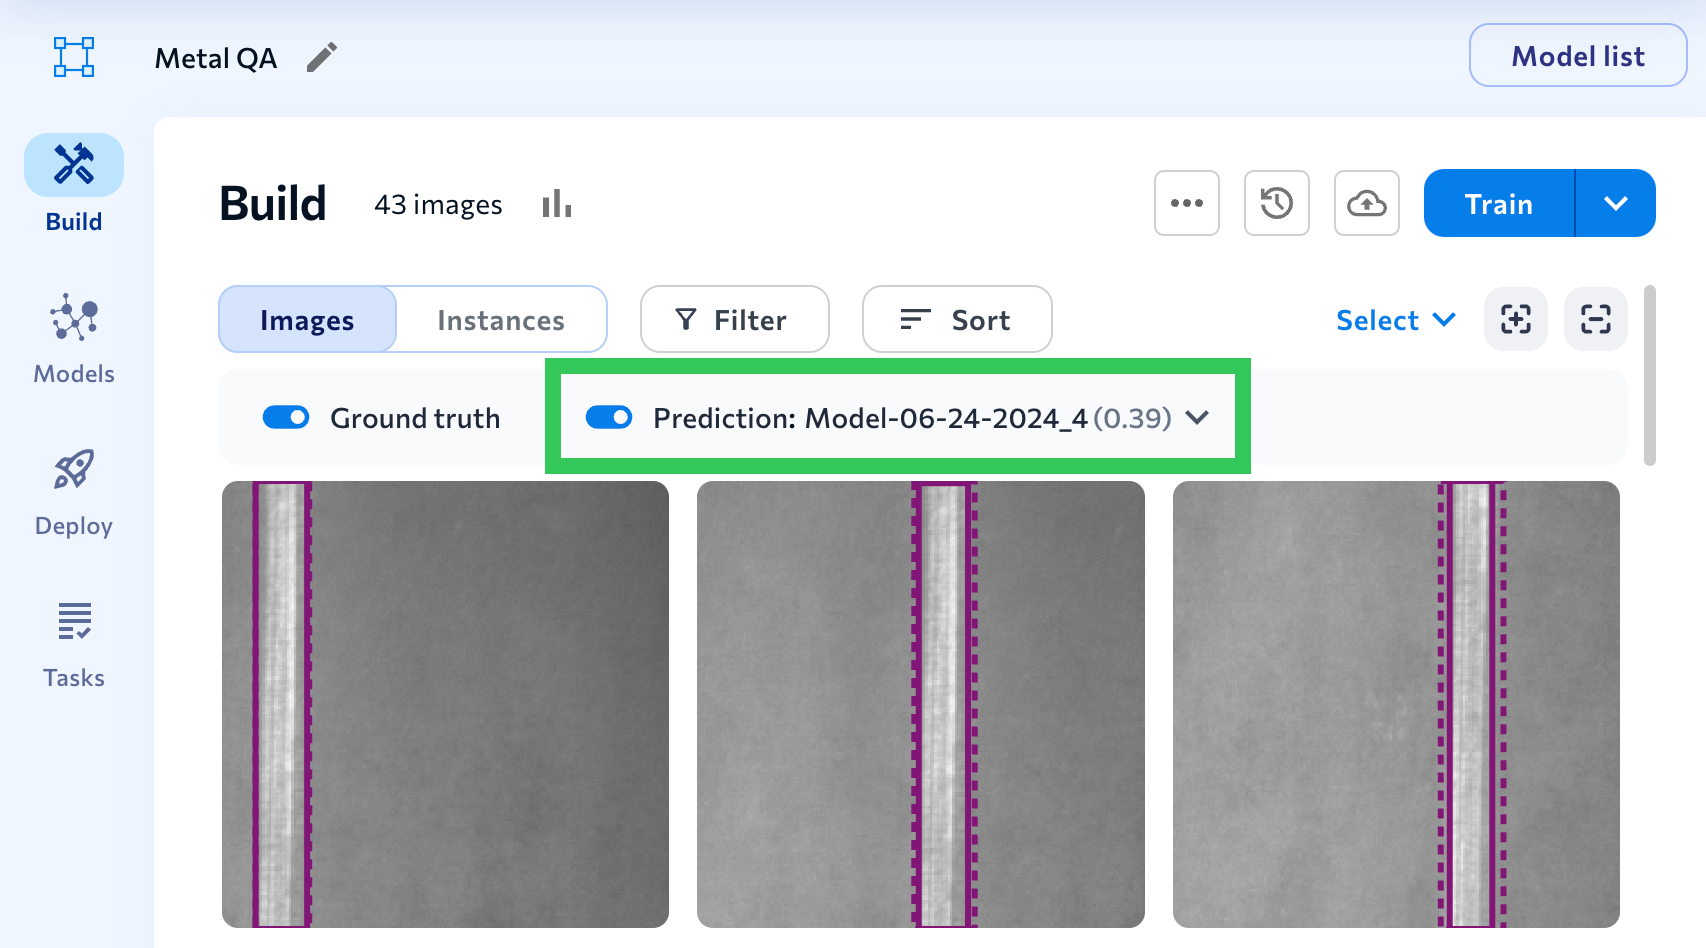This screenshot has height=948, width=1706.
Task: Open the first metal image thumbnail
Action: [445, 703]
